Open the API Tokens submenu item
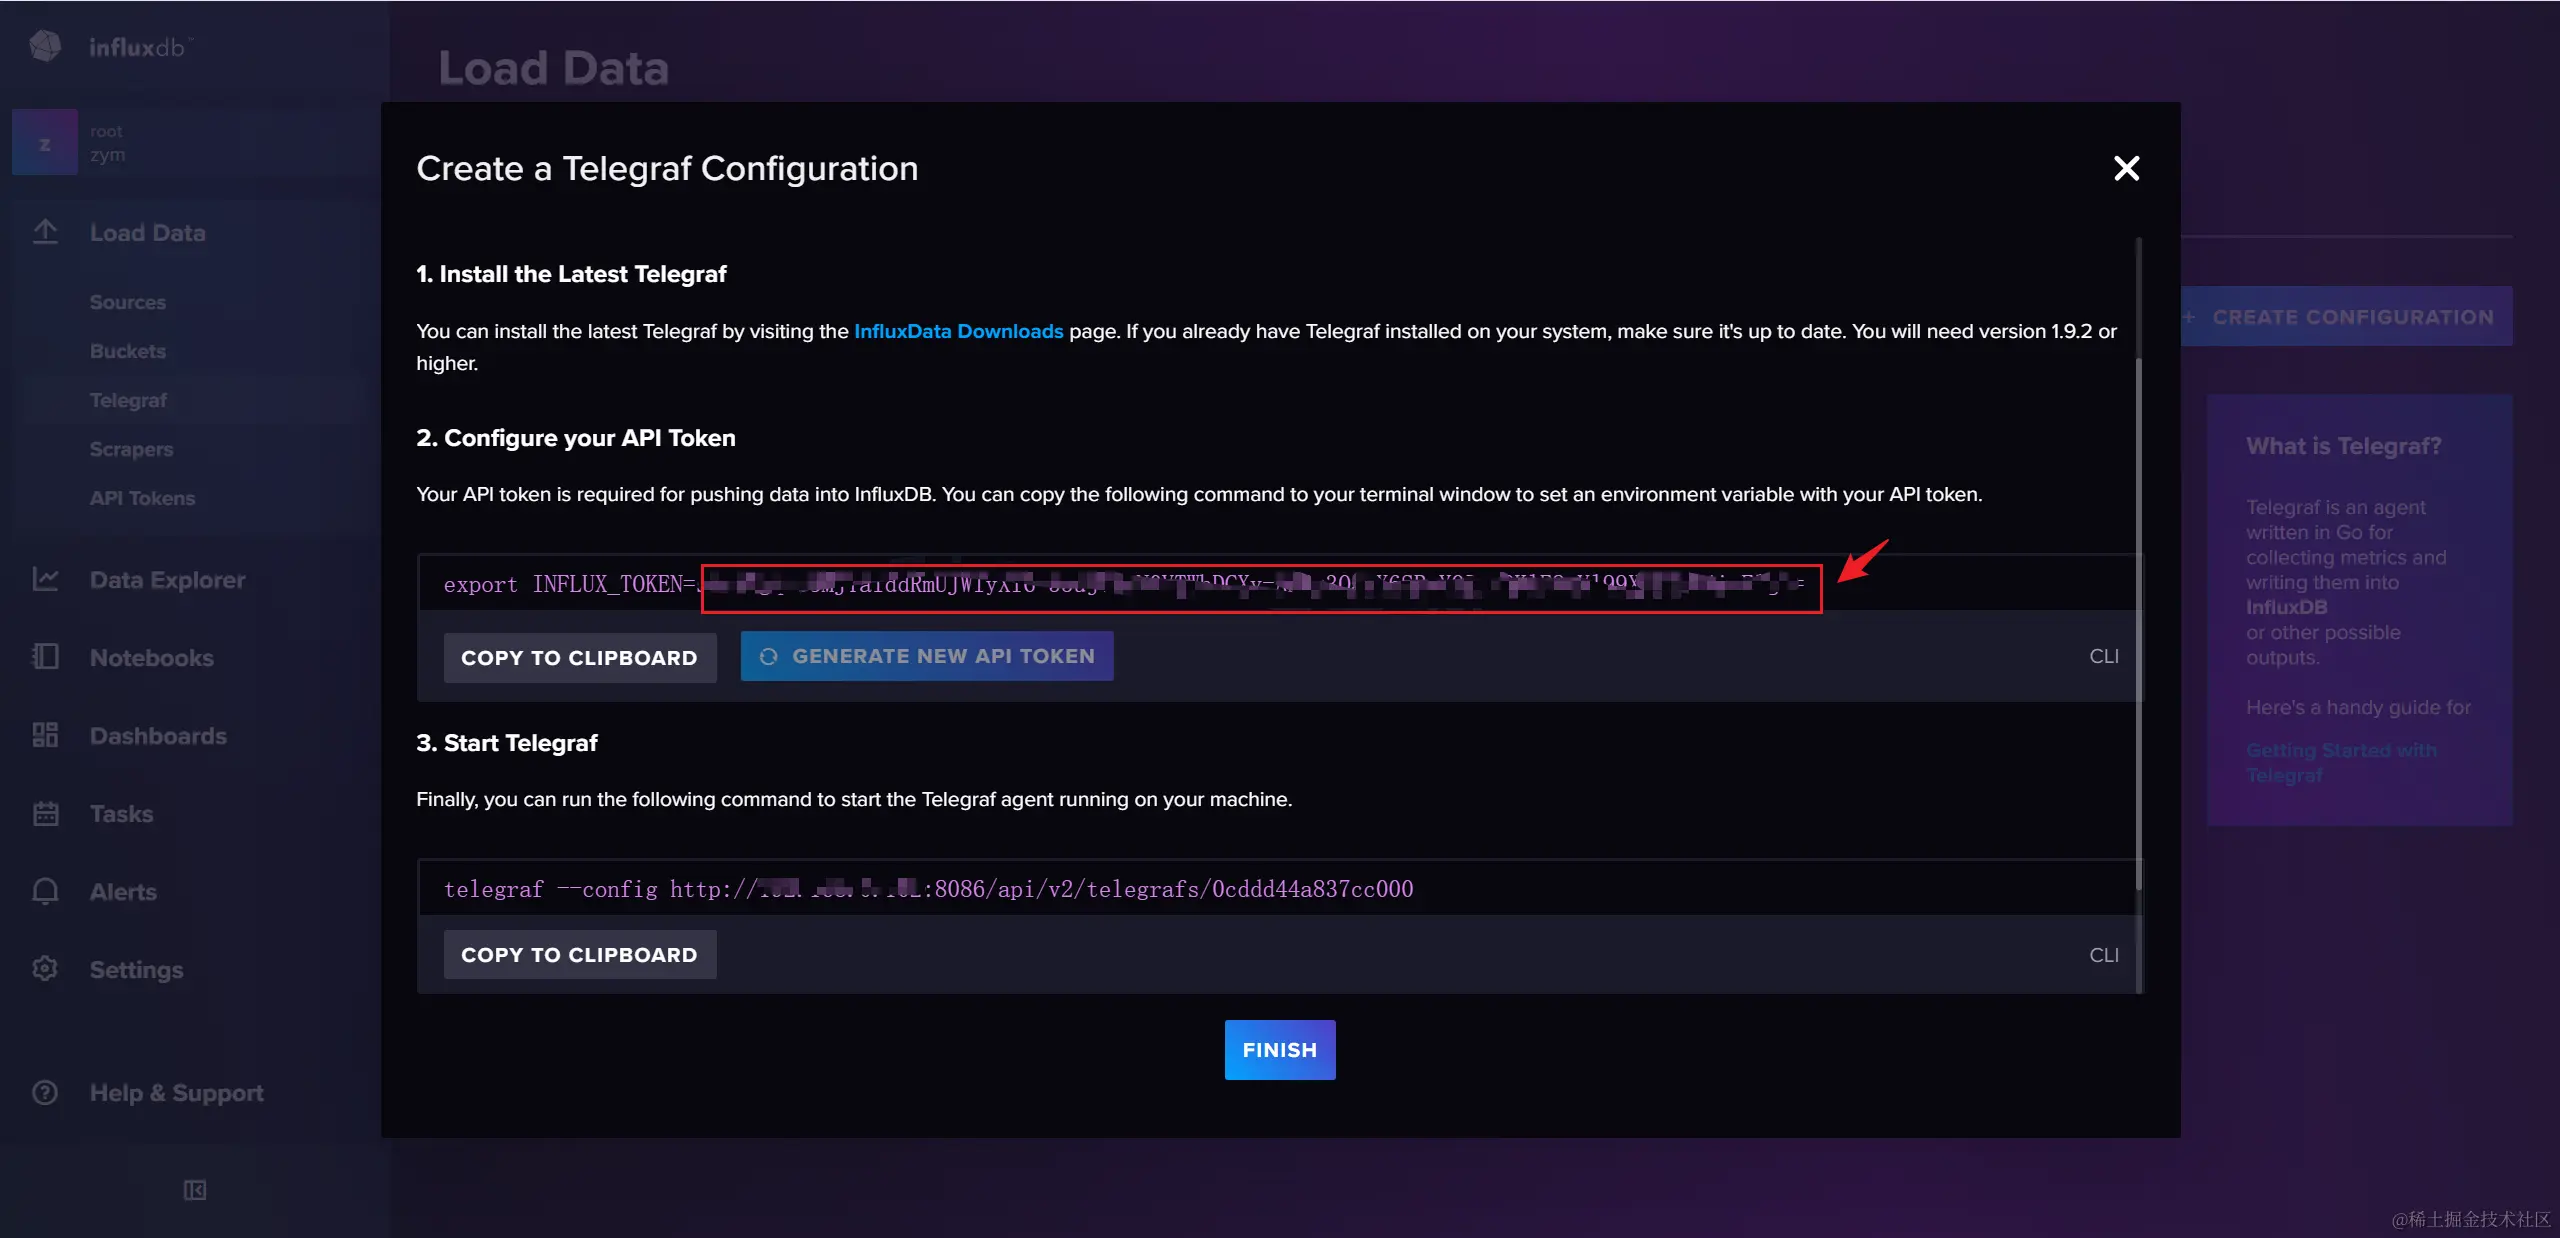 pyautogui.click(x=142, y=498)
